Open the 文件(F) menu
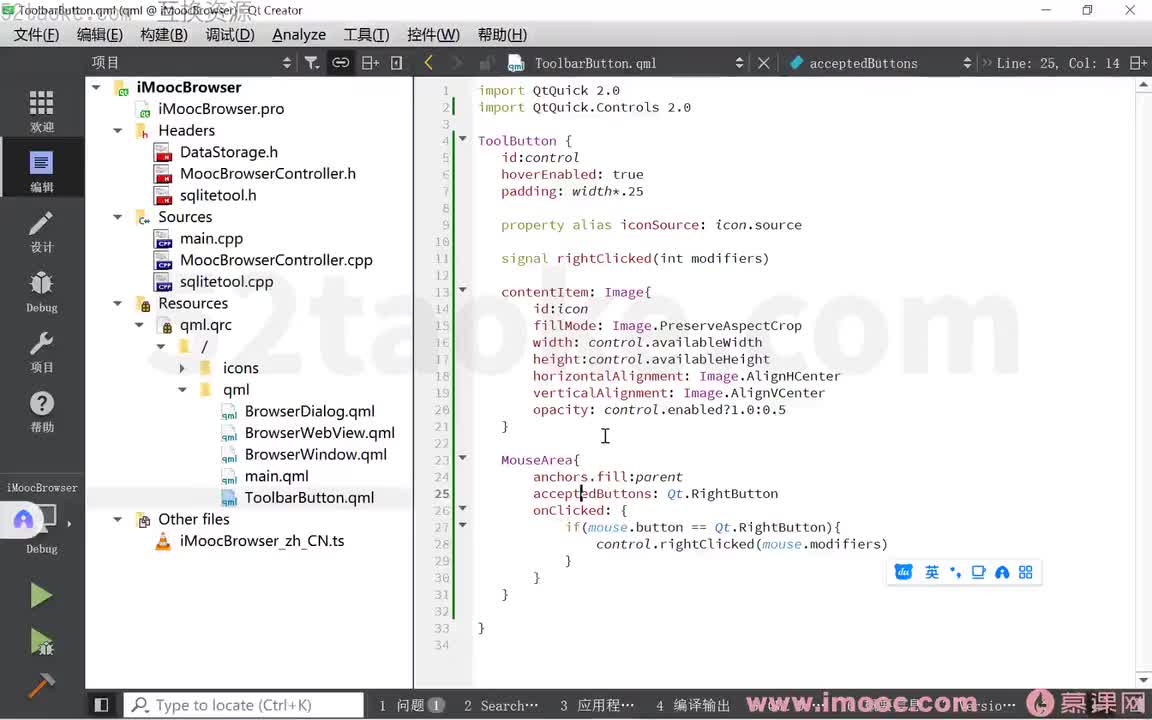Image resolution: width=1152 pixels, height=720 pixels. pyautogui.click(x=36, y=35)
